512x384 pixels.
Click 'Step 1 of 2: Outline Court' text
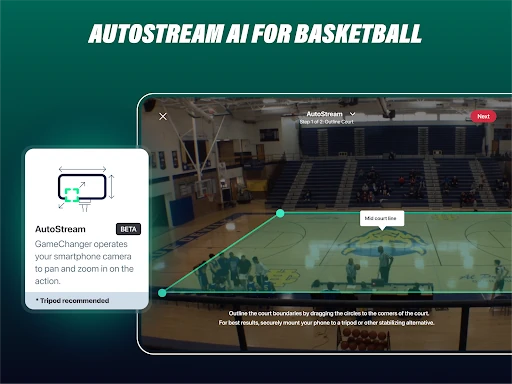[x=326, y=122]
